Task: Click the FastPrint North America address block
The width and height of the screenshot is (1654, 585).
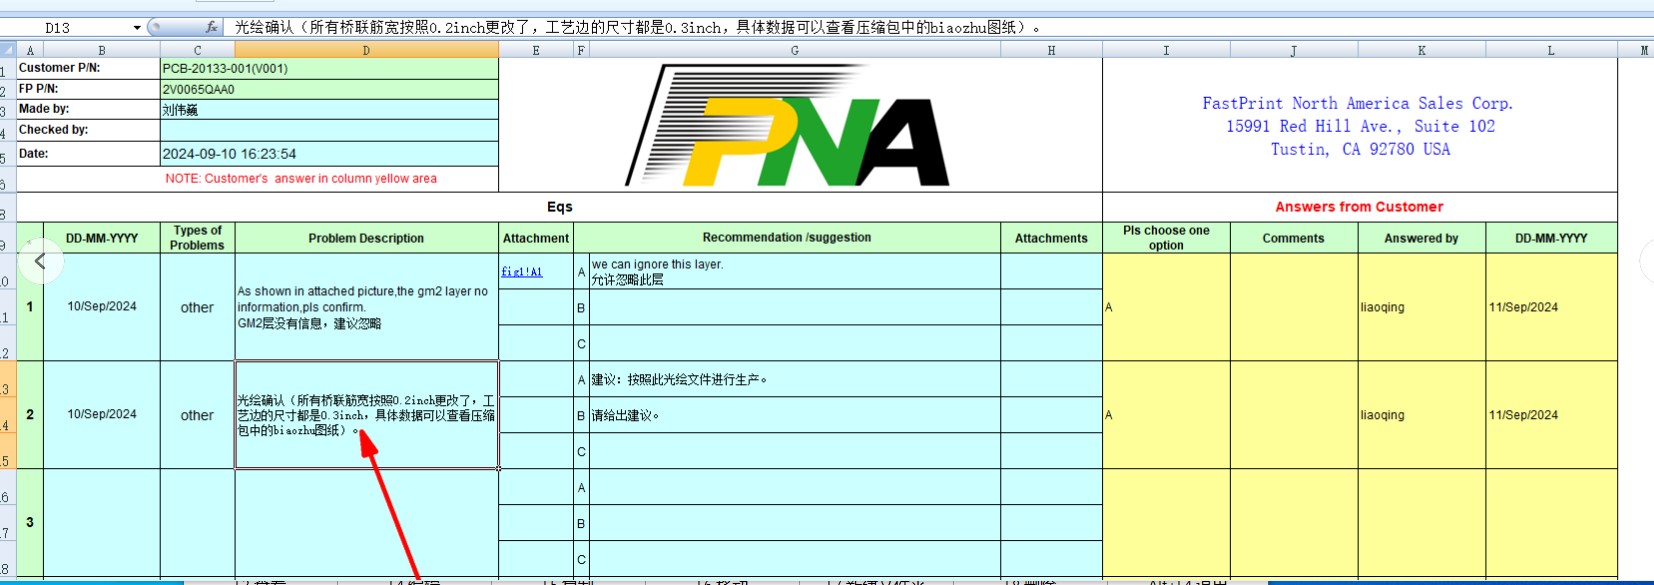Action: pyautogui.click(x=1358, y=126)
